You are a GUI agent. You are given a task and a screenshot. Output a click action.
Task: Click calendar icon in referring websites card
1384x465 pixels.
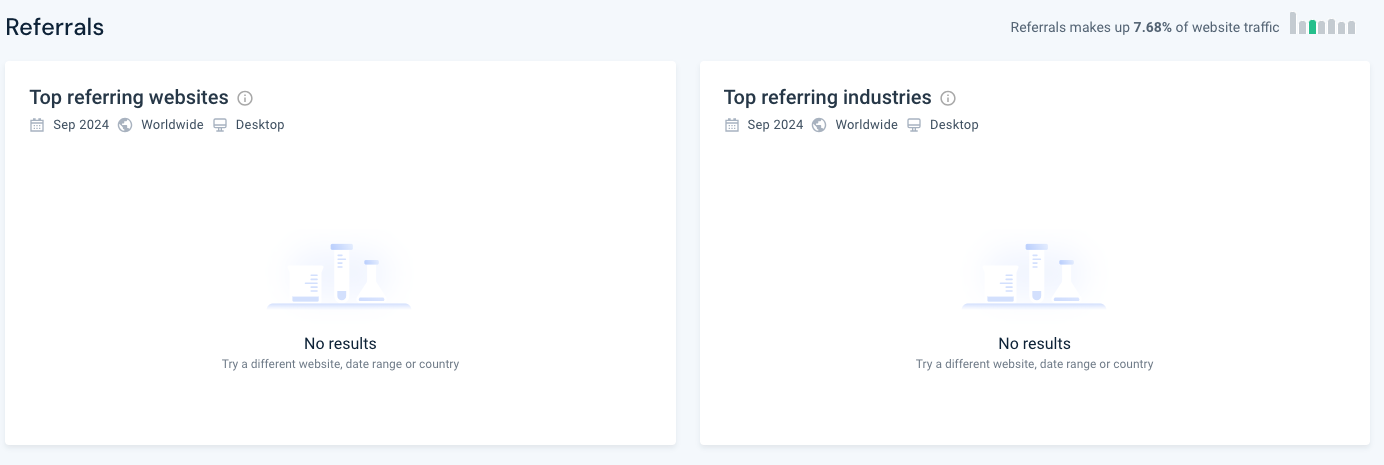37,125
